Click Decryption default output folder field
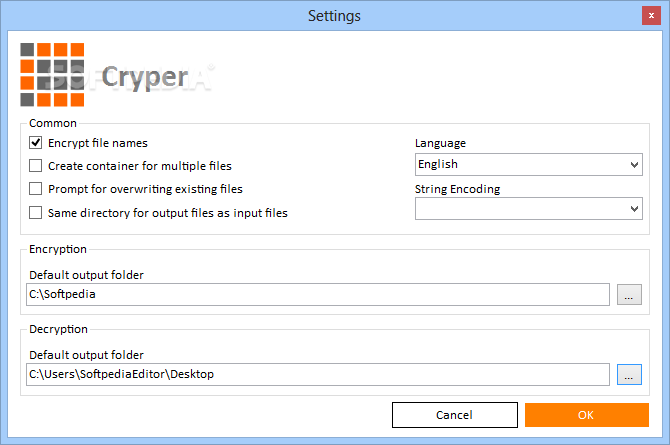 coord(318,374)
